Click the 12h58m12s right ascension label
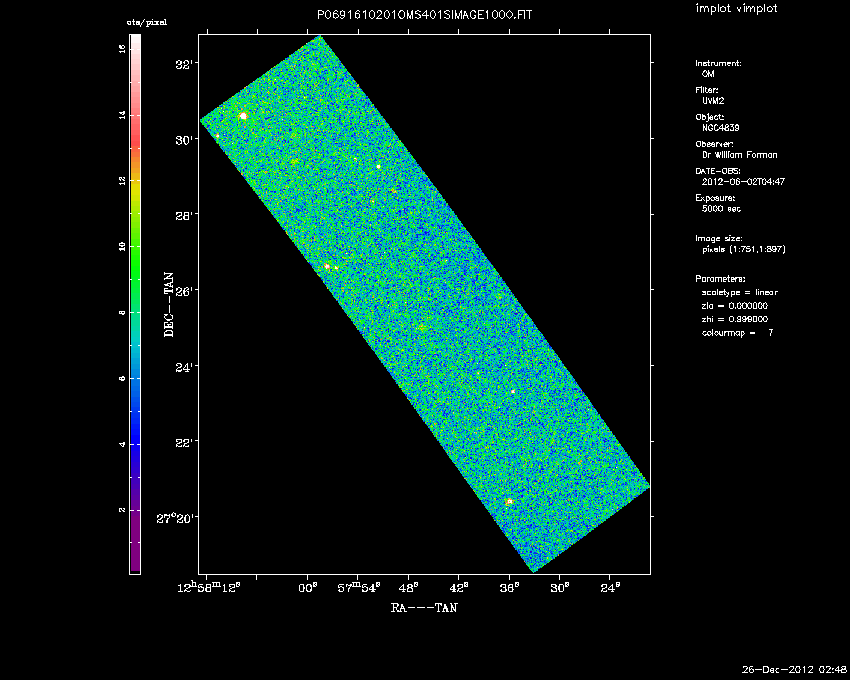Viewport: 850px width, 680px height. (209, 587)
